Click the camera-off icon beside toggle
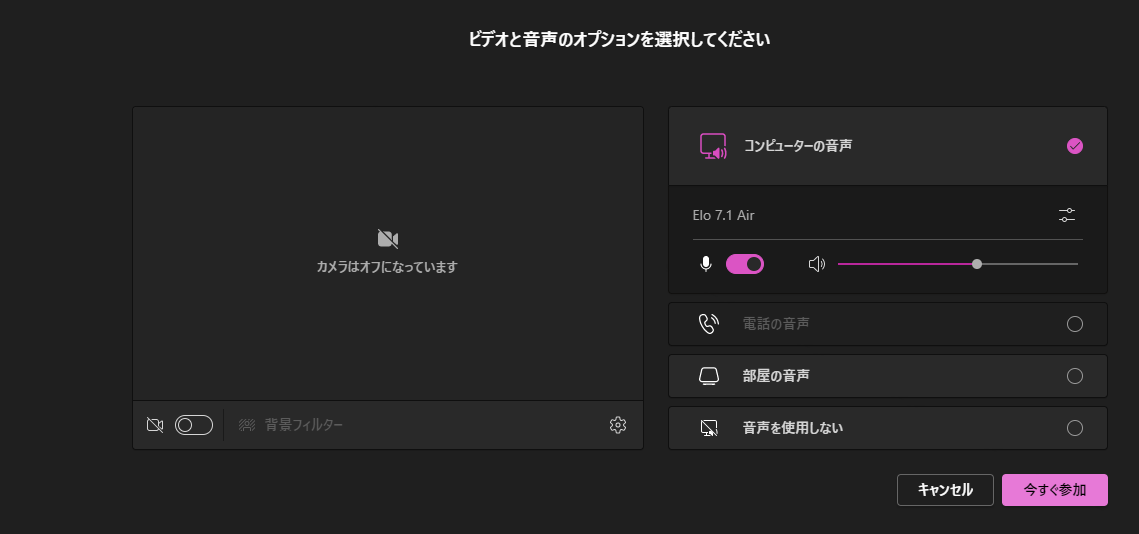 point(155,425)
